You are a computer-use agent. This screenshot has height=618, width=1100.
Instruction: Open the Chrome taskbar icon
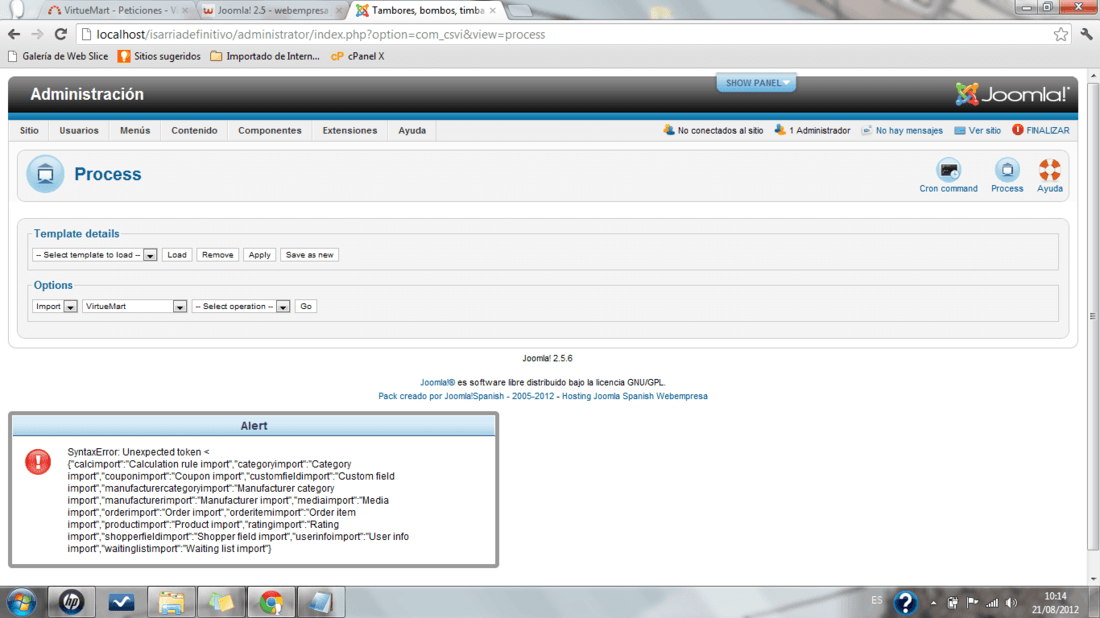click(x=271, y=602)
